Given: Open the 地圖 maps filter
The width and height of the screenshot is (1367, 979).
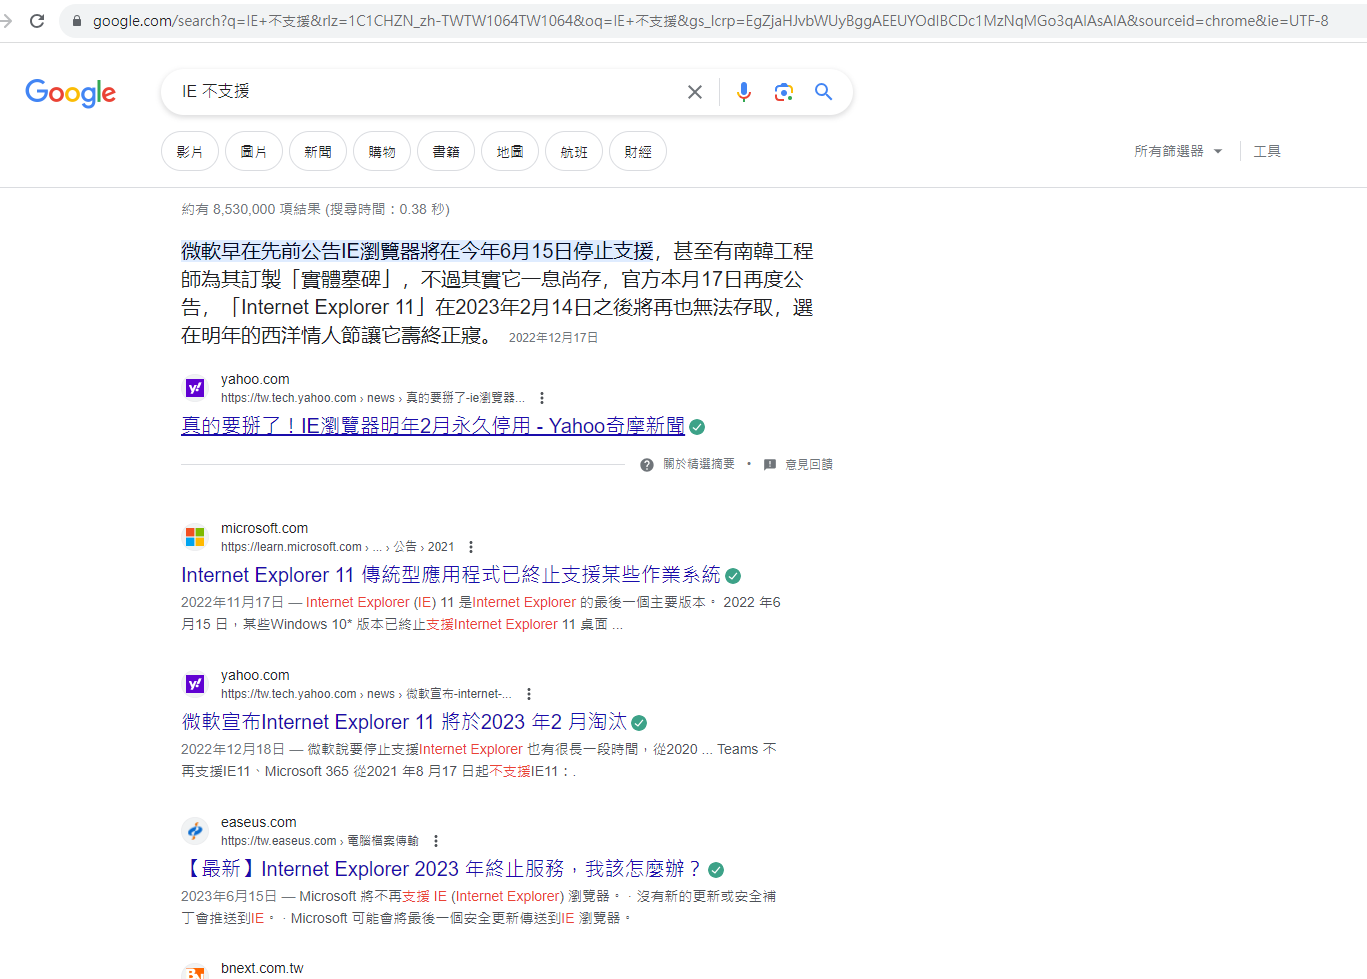Looking at the screenshot, I should [x=510, y=152].
